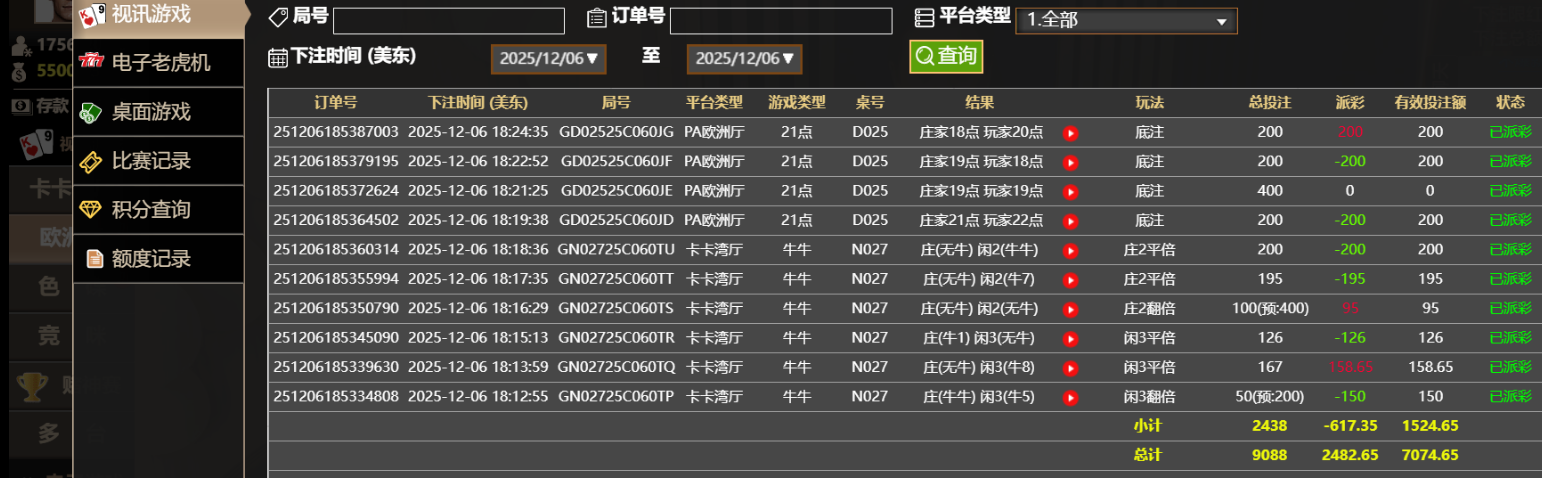Click the 777 slot machine icon
The width and height of the screenshot is (1542, 478).
coord(92,62)
